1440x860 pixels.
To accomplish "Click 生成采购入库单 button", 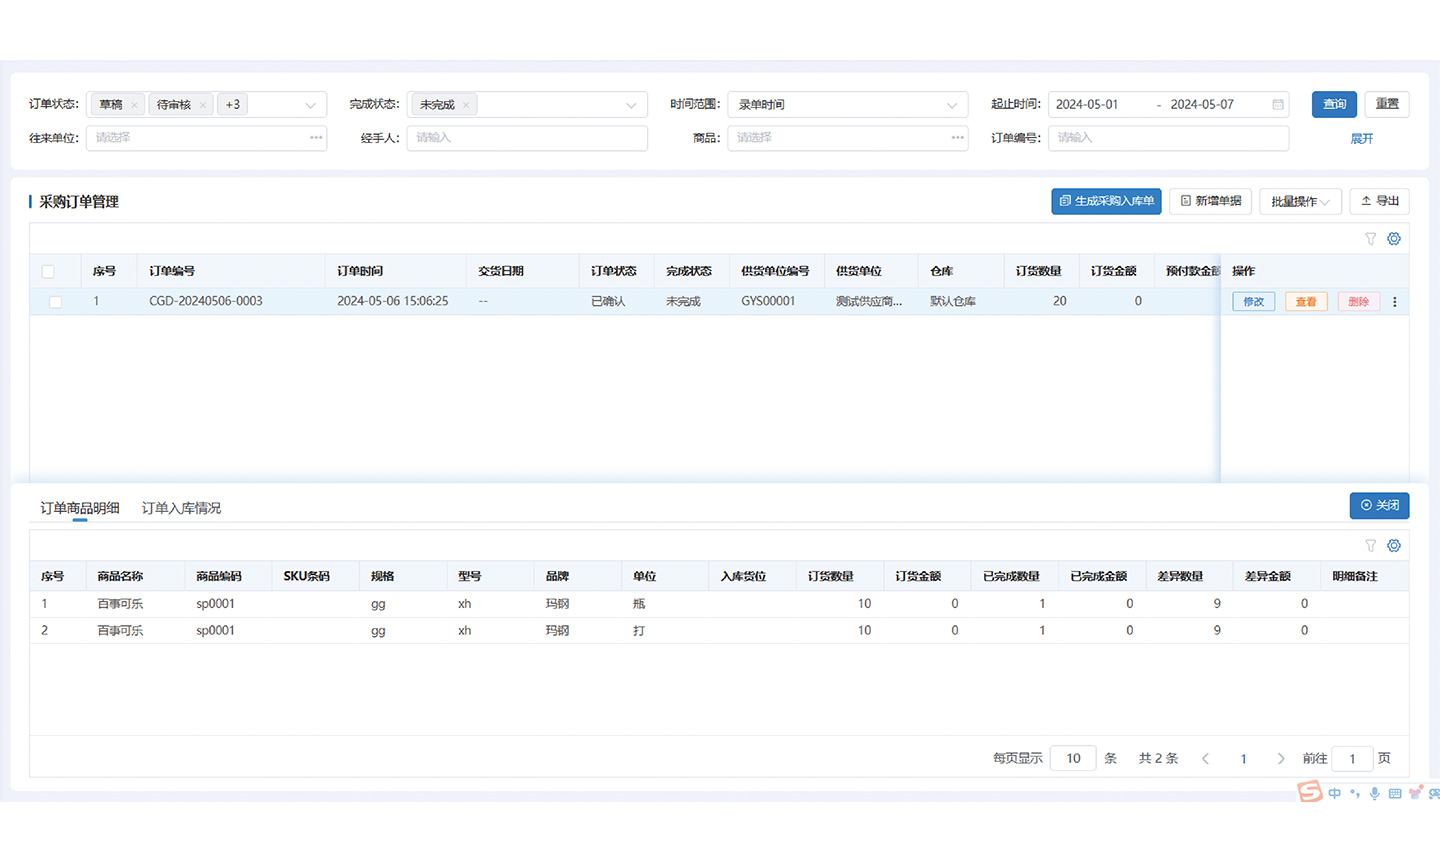I will [x=1106, y=201].
